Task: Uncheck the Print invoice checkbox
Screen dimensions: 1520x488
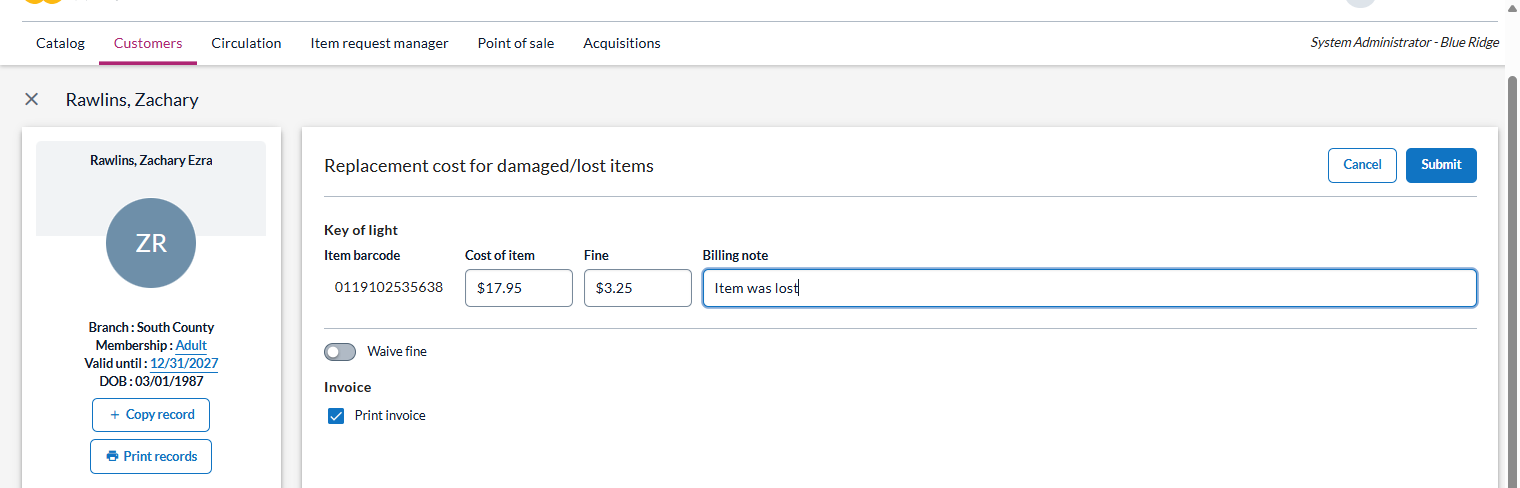Action: click(336, 416)
